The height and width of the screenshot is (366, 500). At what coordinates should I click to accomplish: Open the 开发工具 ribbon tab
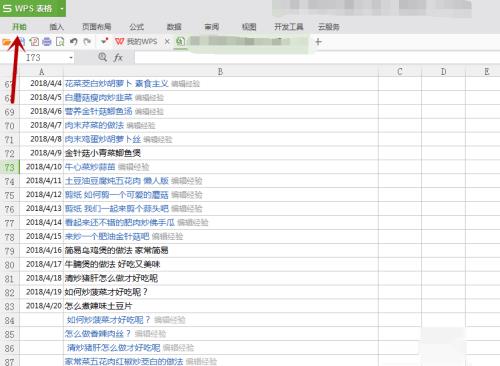(289, 27)
